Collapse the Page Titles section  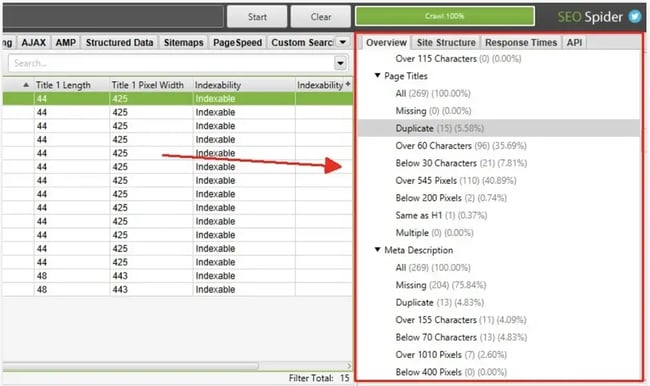click(377, 75)
